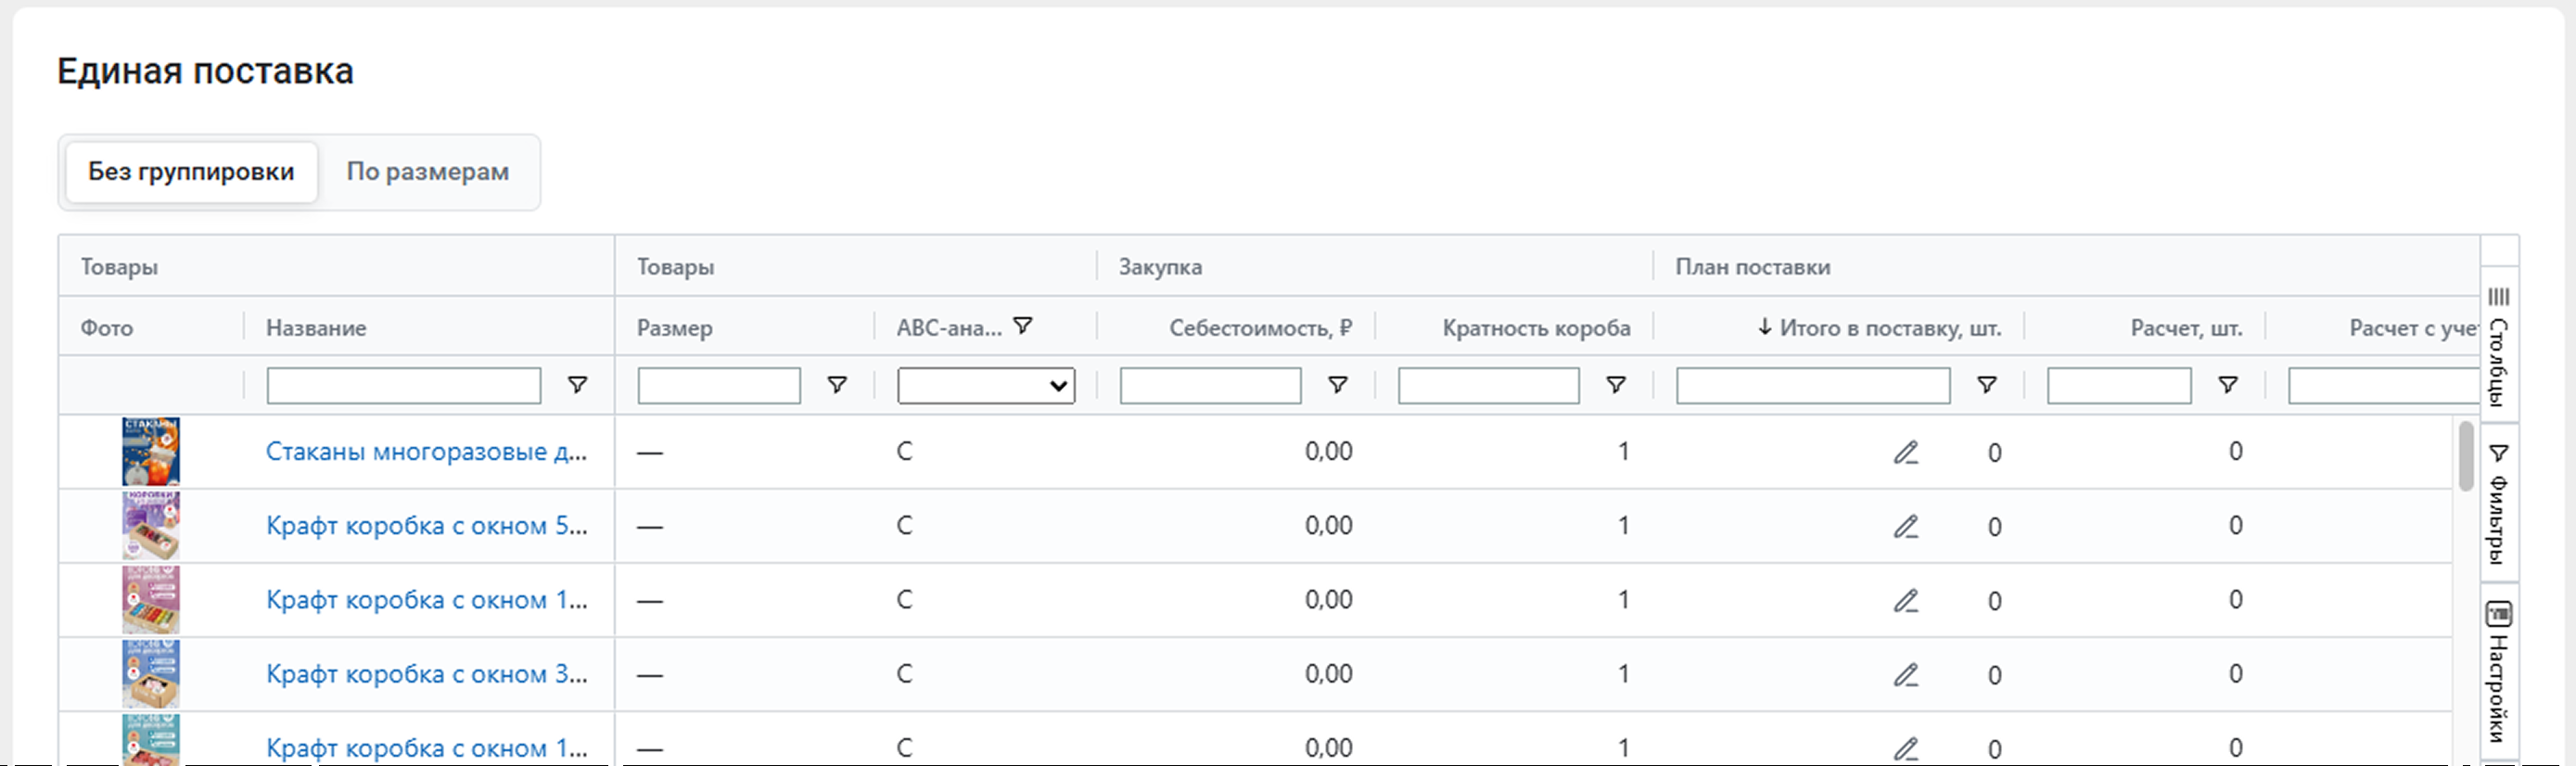Open the ABC-анализ filter dropdown

click(x=985, y=386)
